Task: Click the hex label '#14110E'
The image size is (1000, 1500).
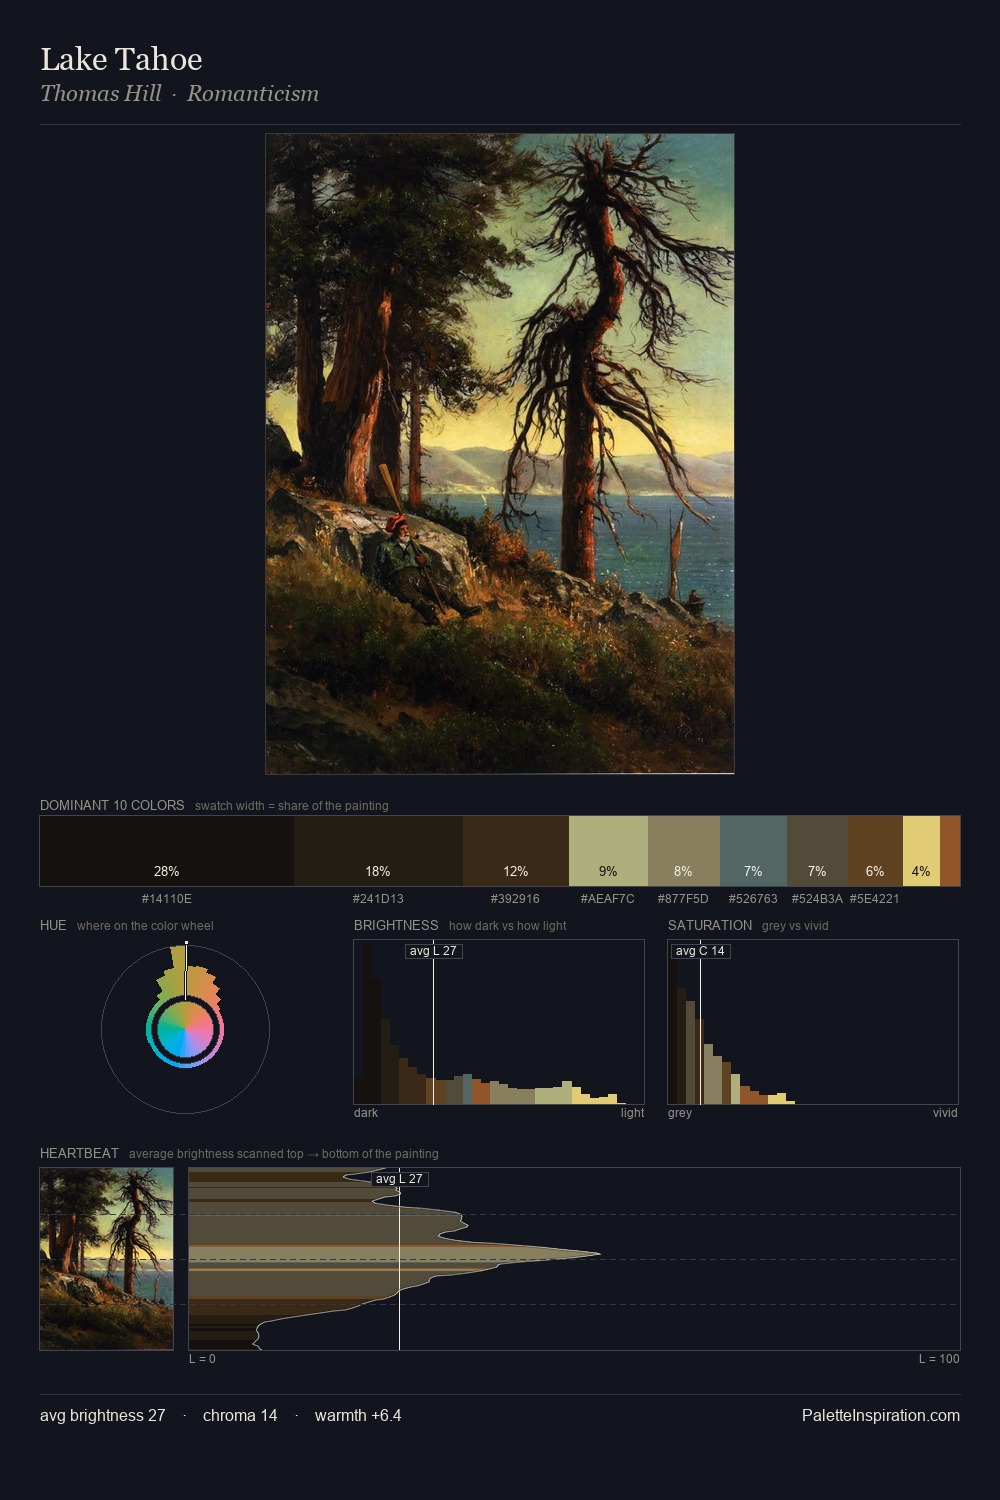Action: pyautogui.click(x=167, y=899)
